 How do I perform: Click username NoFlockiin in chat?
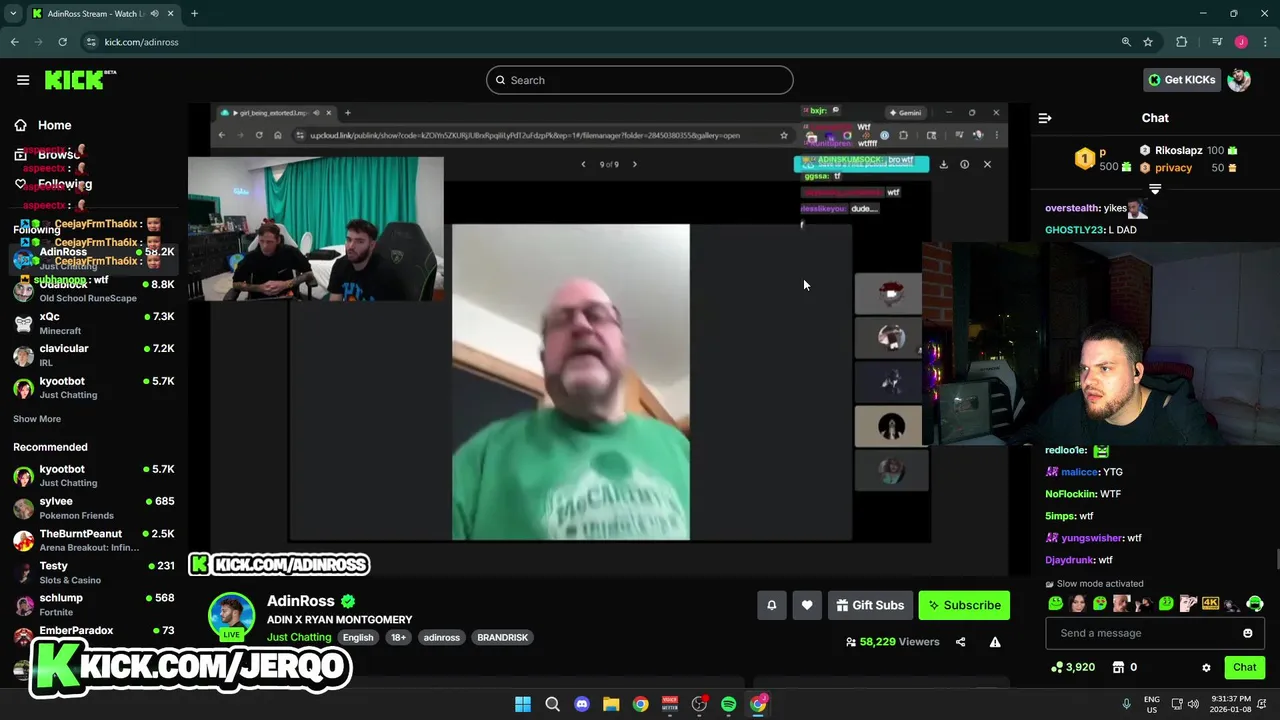tap(1070, 494)
